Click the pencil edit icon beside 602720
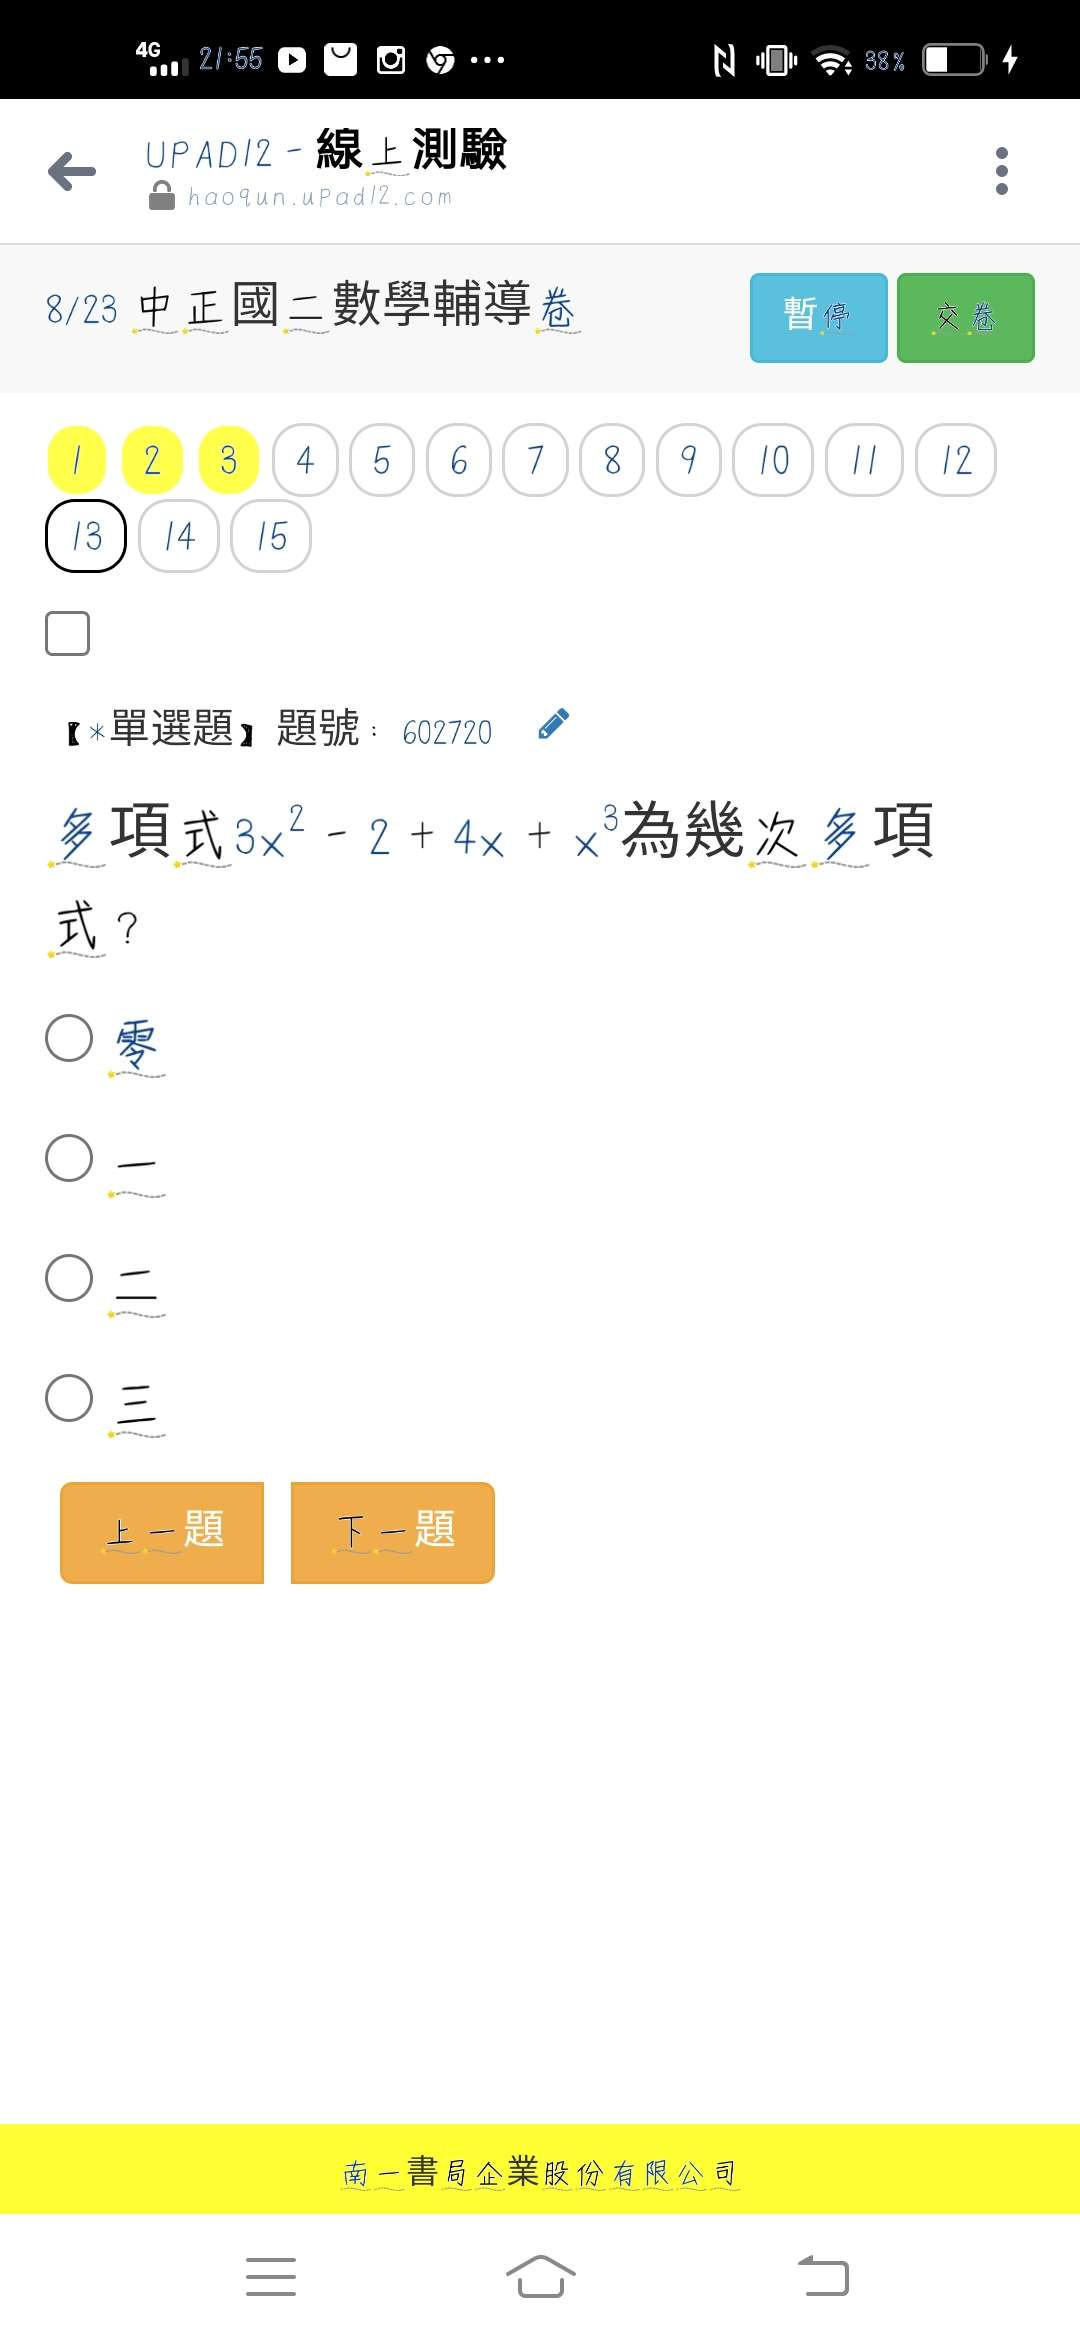Viewport: 1080px width, 2340px height. (x=553, y=724)
